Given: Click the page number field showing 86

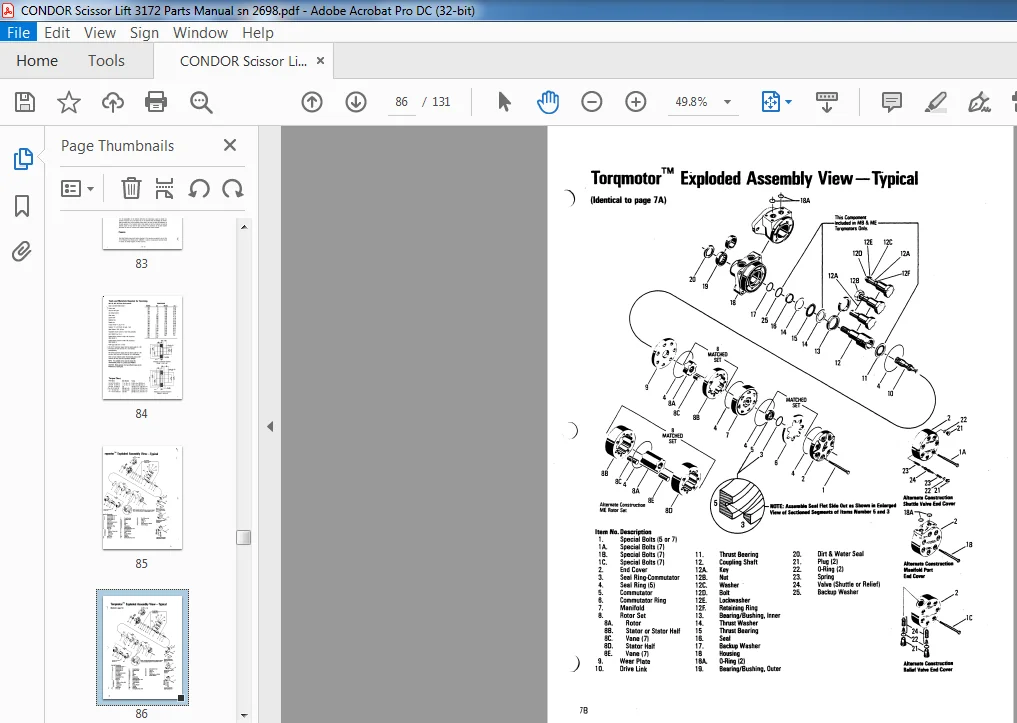Looking at the screenshot, I should click(x=401, y=102).
